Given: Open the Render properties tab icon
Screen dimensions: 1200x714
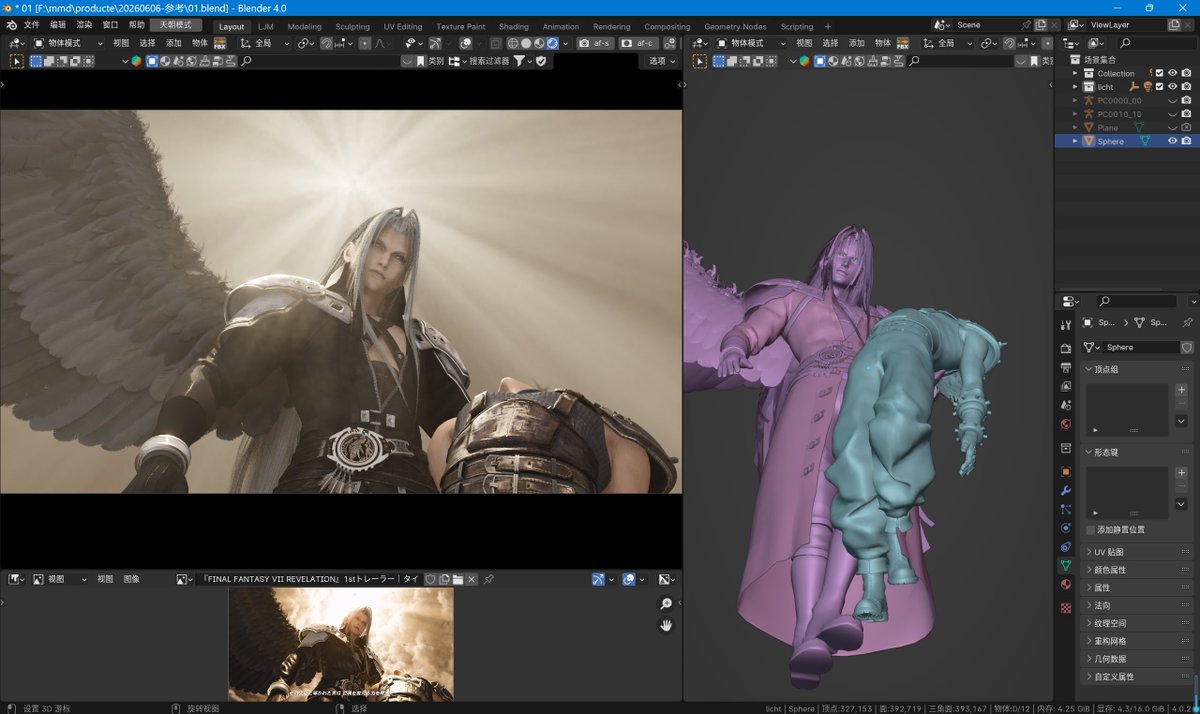Looking at the screenshot, I should pyautogui.click(x=1066, y=349).
